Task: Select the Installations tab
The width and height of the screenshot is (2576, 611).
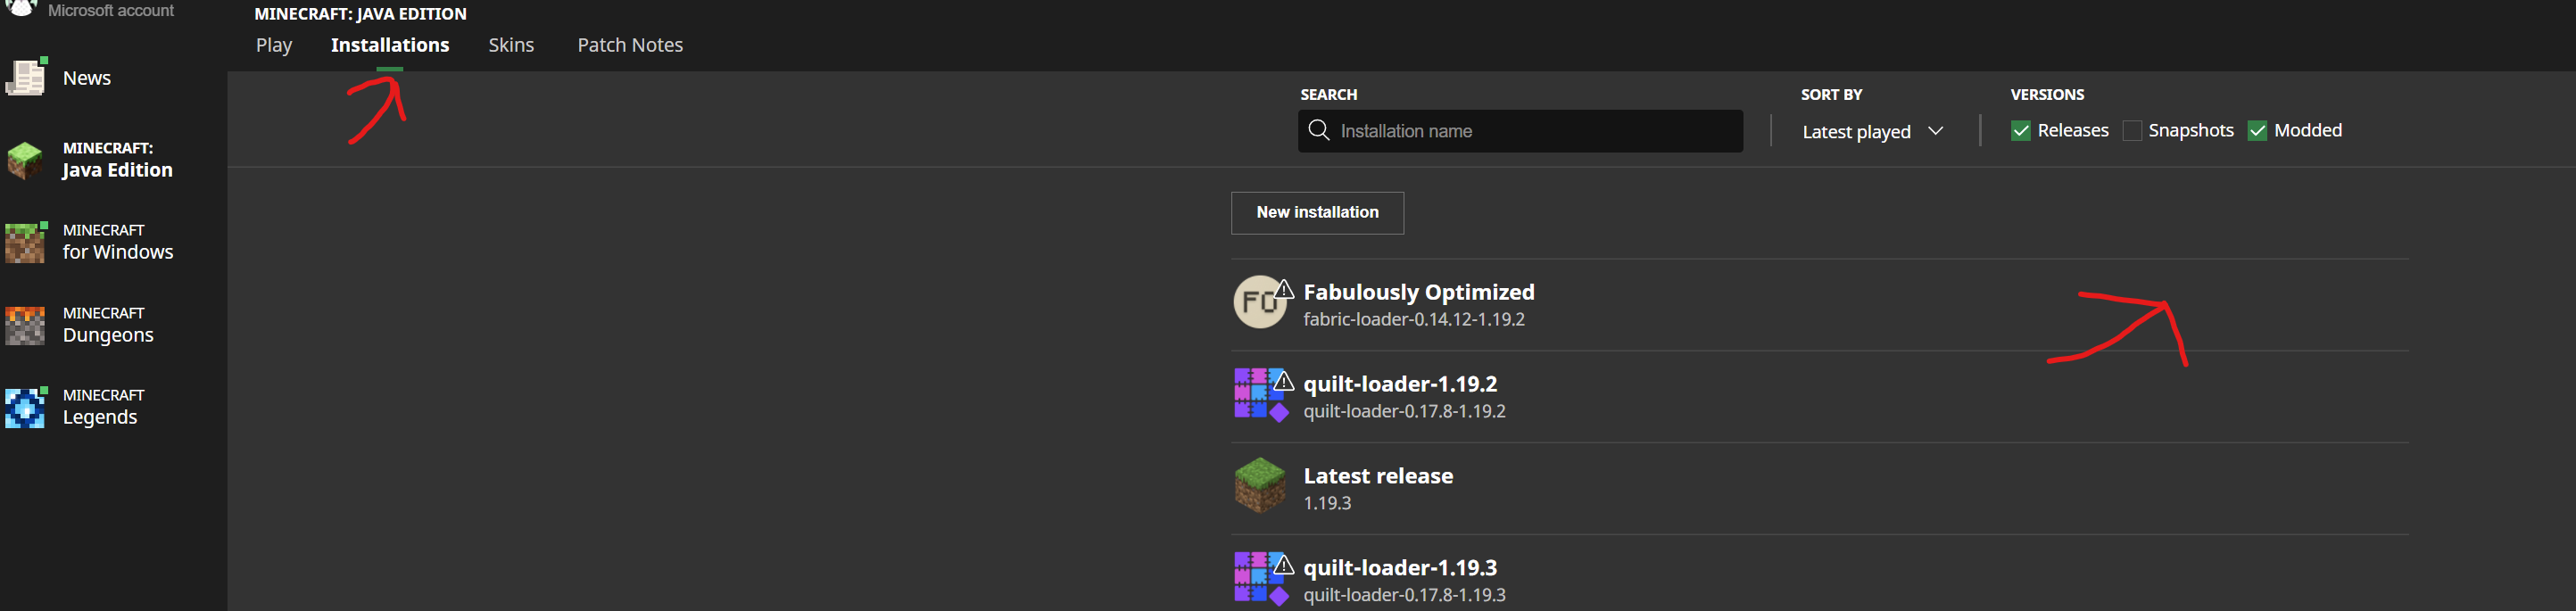Action: click(390, 45)
